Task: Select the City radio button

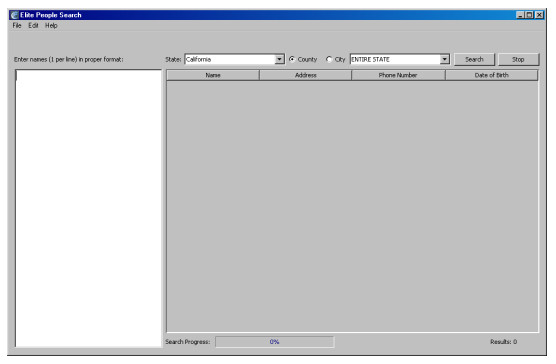Action: point(329,59)
